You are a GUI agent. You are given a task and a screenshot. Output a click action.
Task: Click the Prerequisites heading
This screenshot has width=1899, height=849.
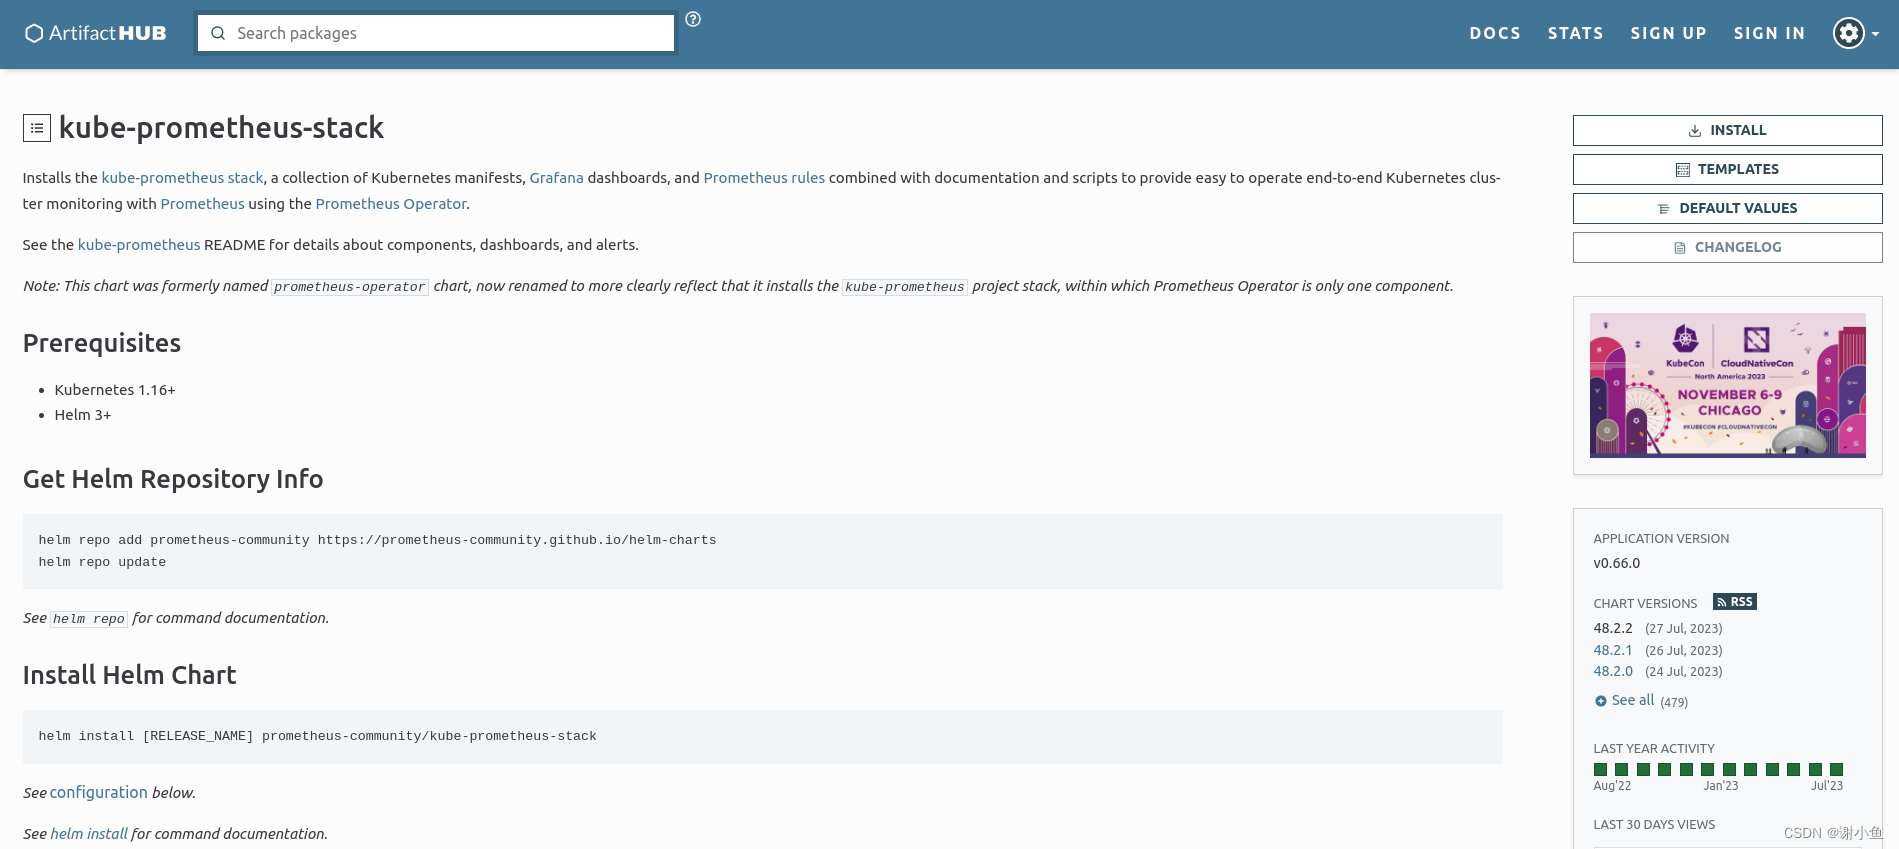[x=102, y=343]
